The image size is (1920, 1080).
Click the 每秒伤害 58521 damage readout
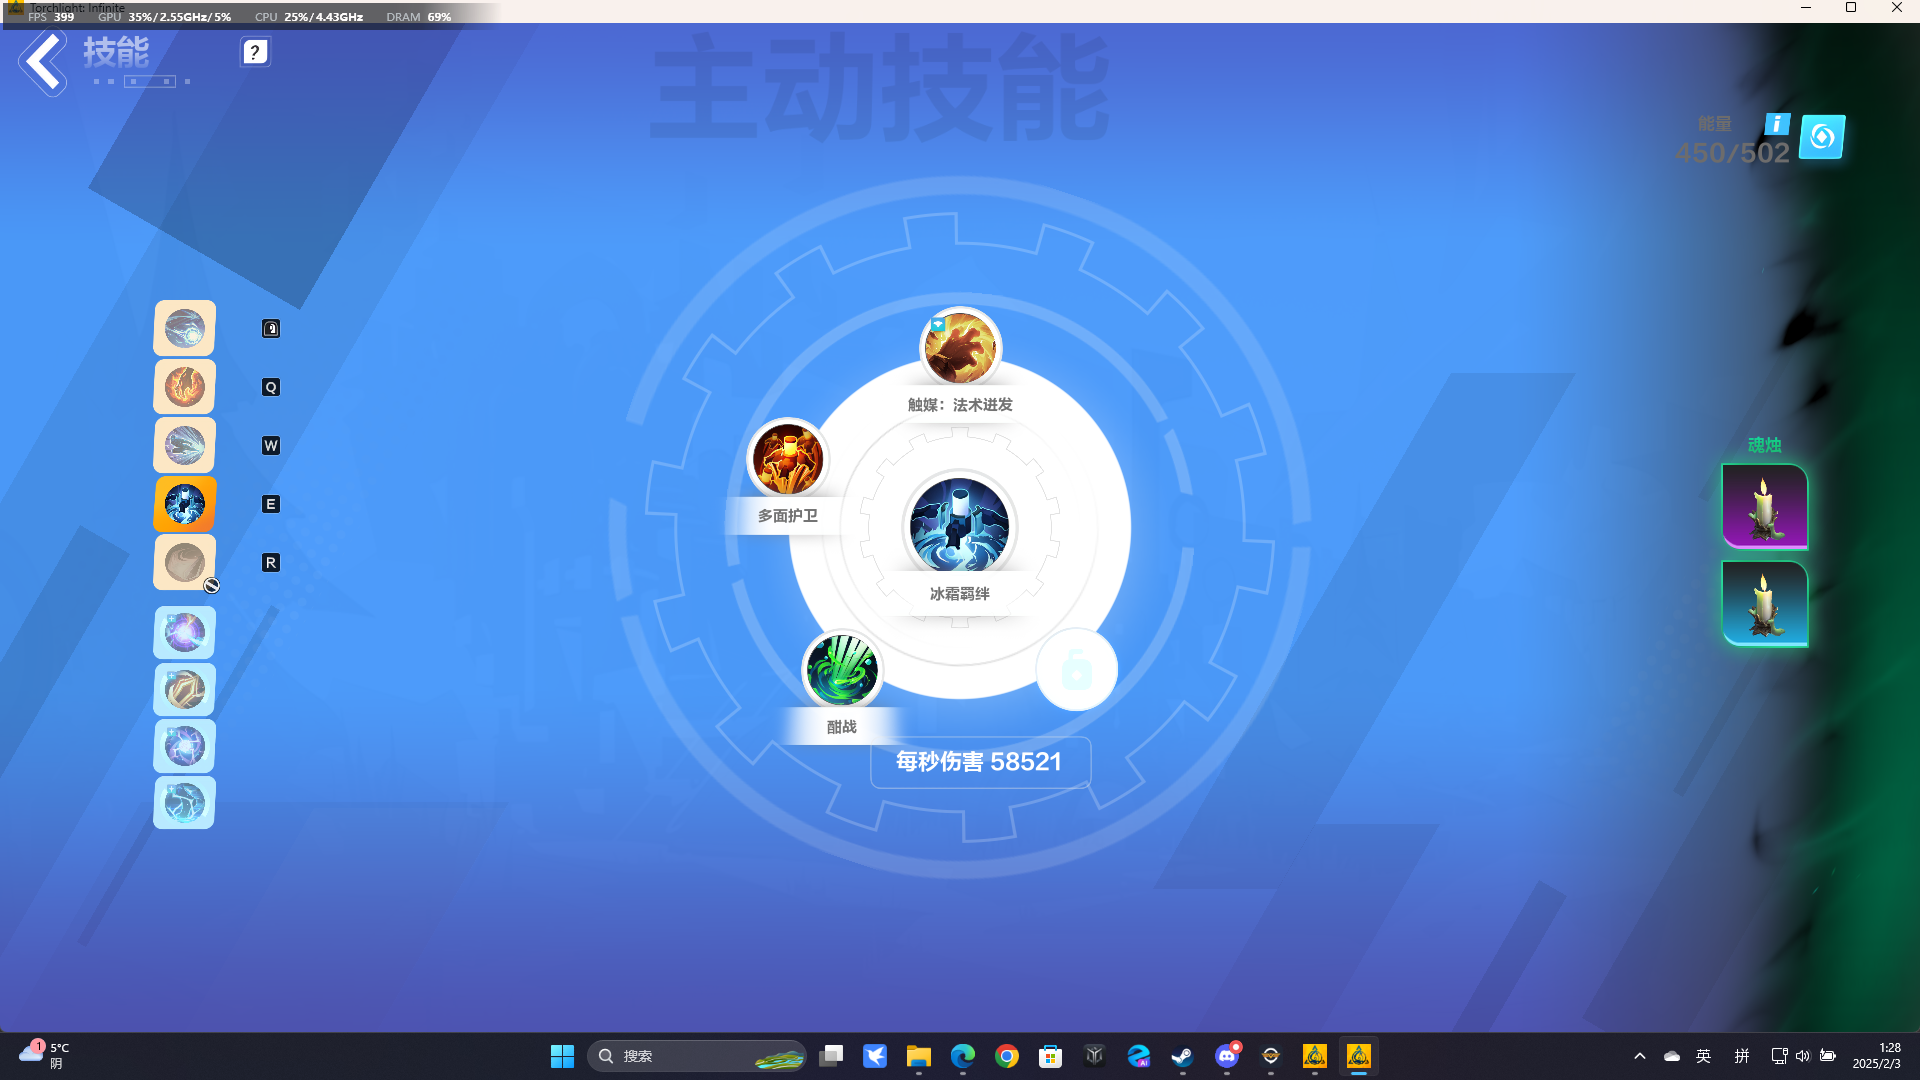[x=980, y=762]
